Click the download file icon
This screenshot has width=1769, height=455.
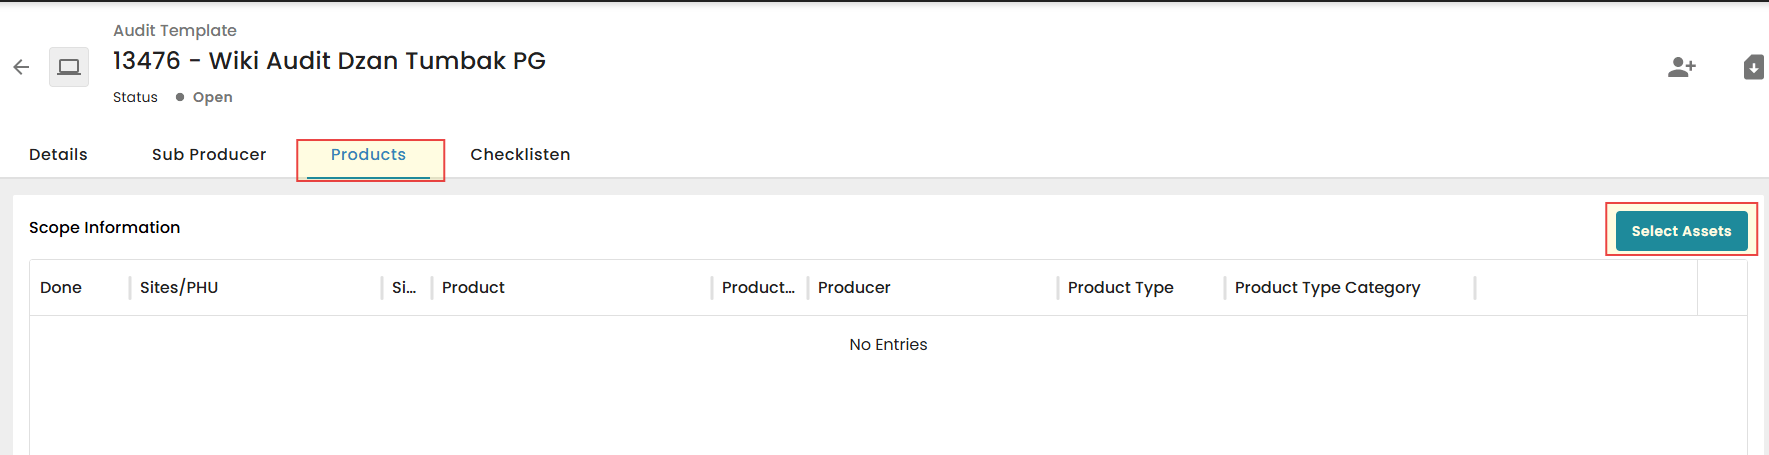click(x=1754, y=67)
